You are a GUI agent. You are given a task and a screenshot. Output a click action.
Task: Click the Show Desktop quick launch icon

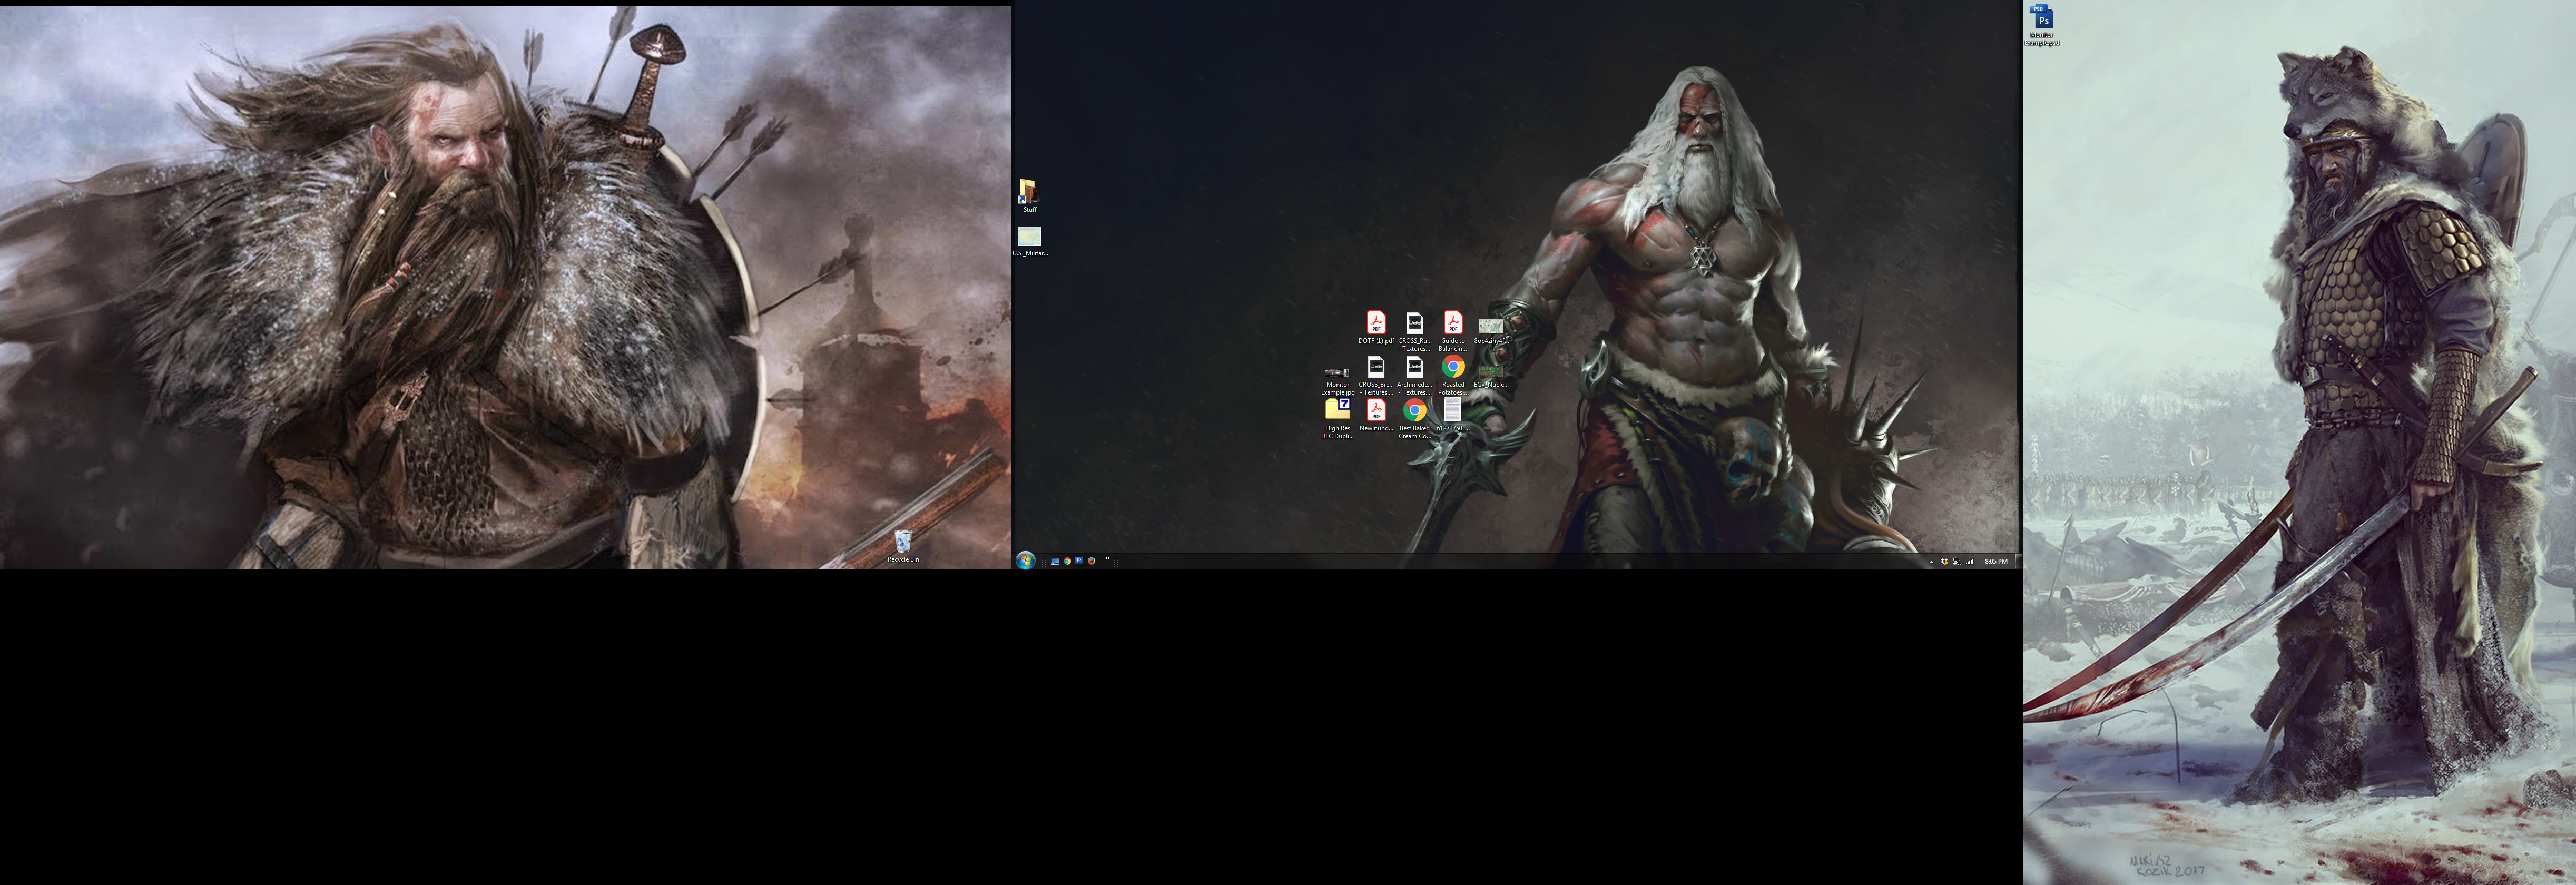click(x=1055, y=561)
